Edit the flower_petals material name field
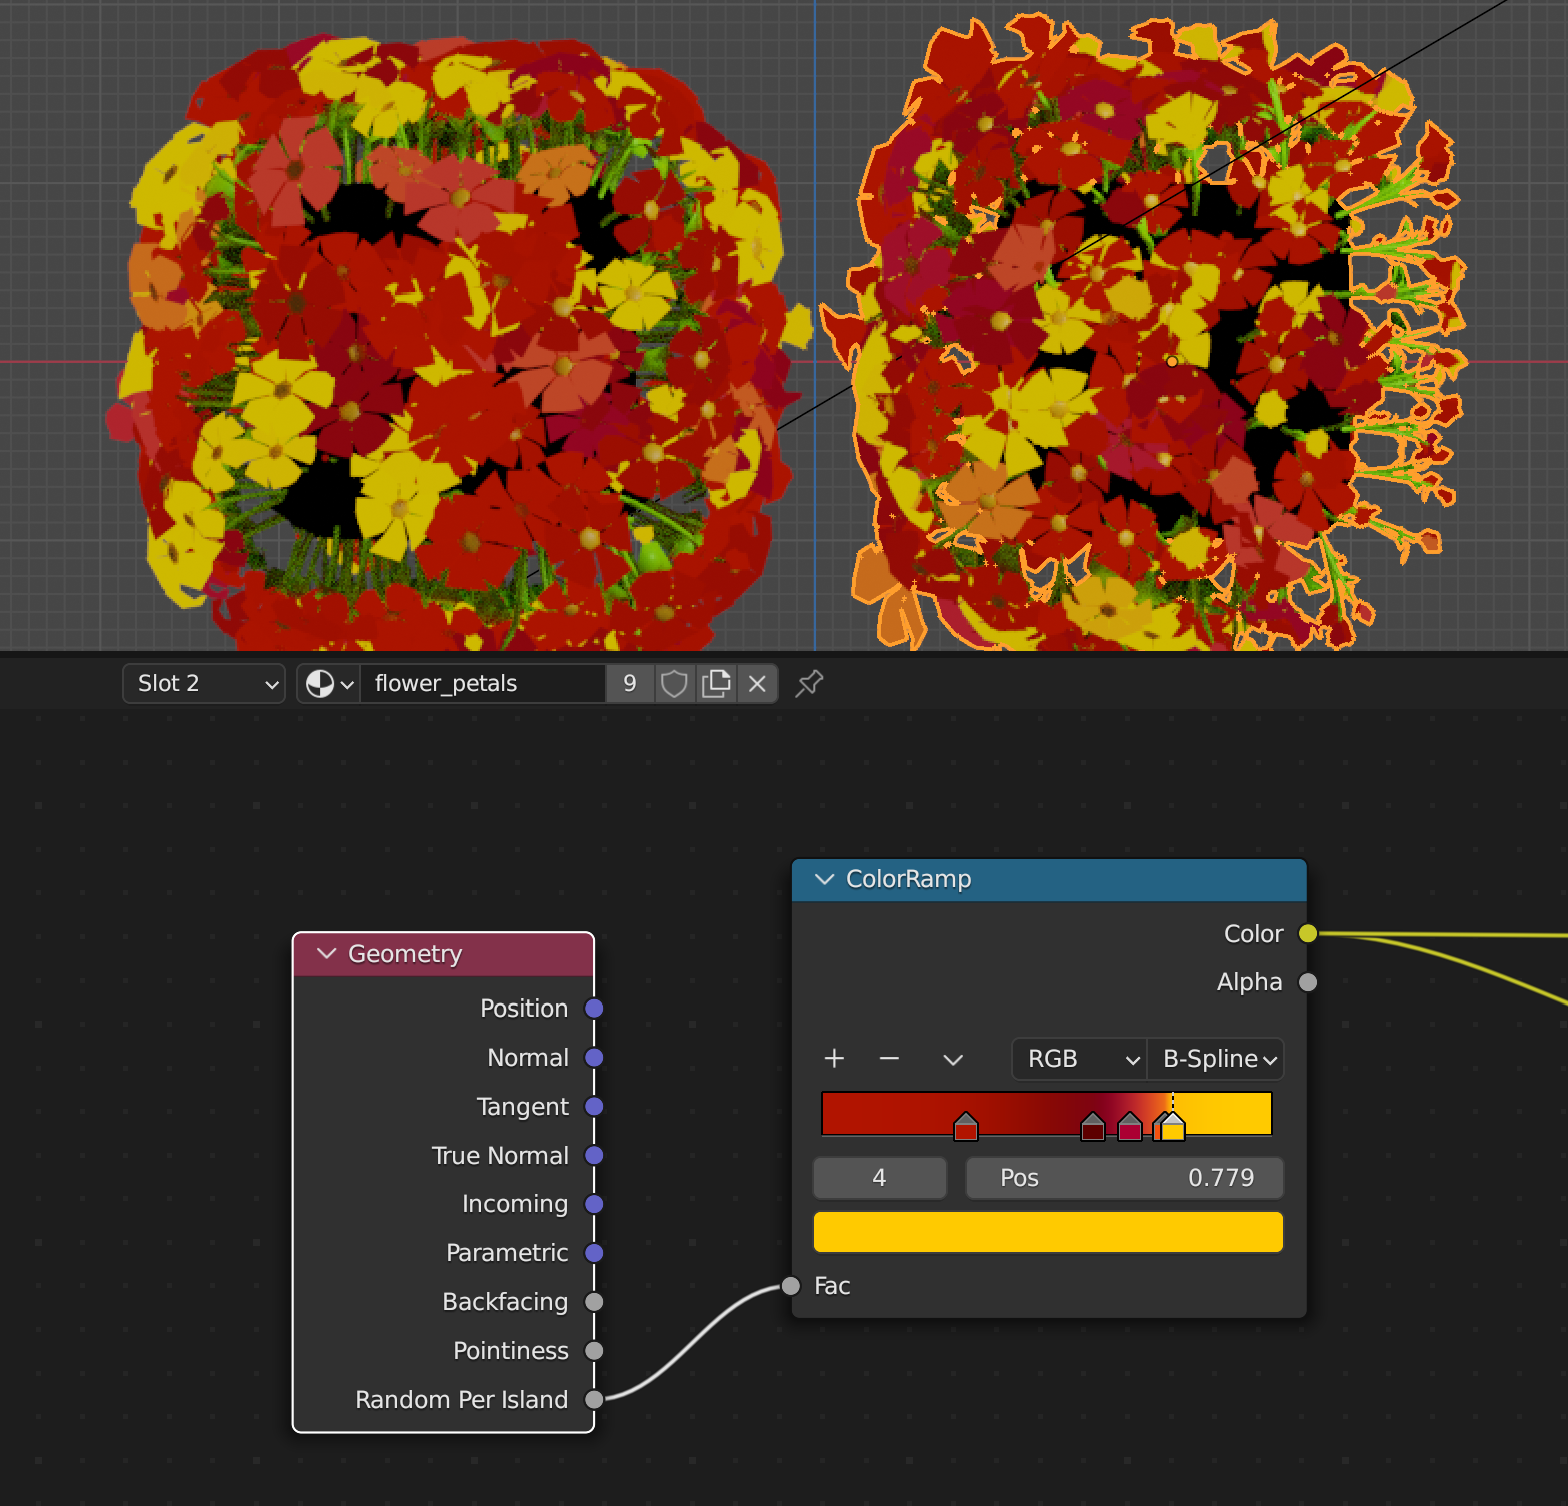Viewport: 1568px width, 1506px height. [x=483, y=683]
